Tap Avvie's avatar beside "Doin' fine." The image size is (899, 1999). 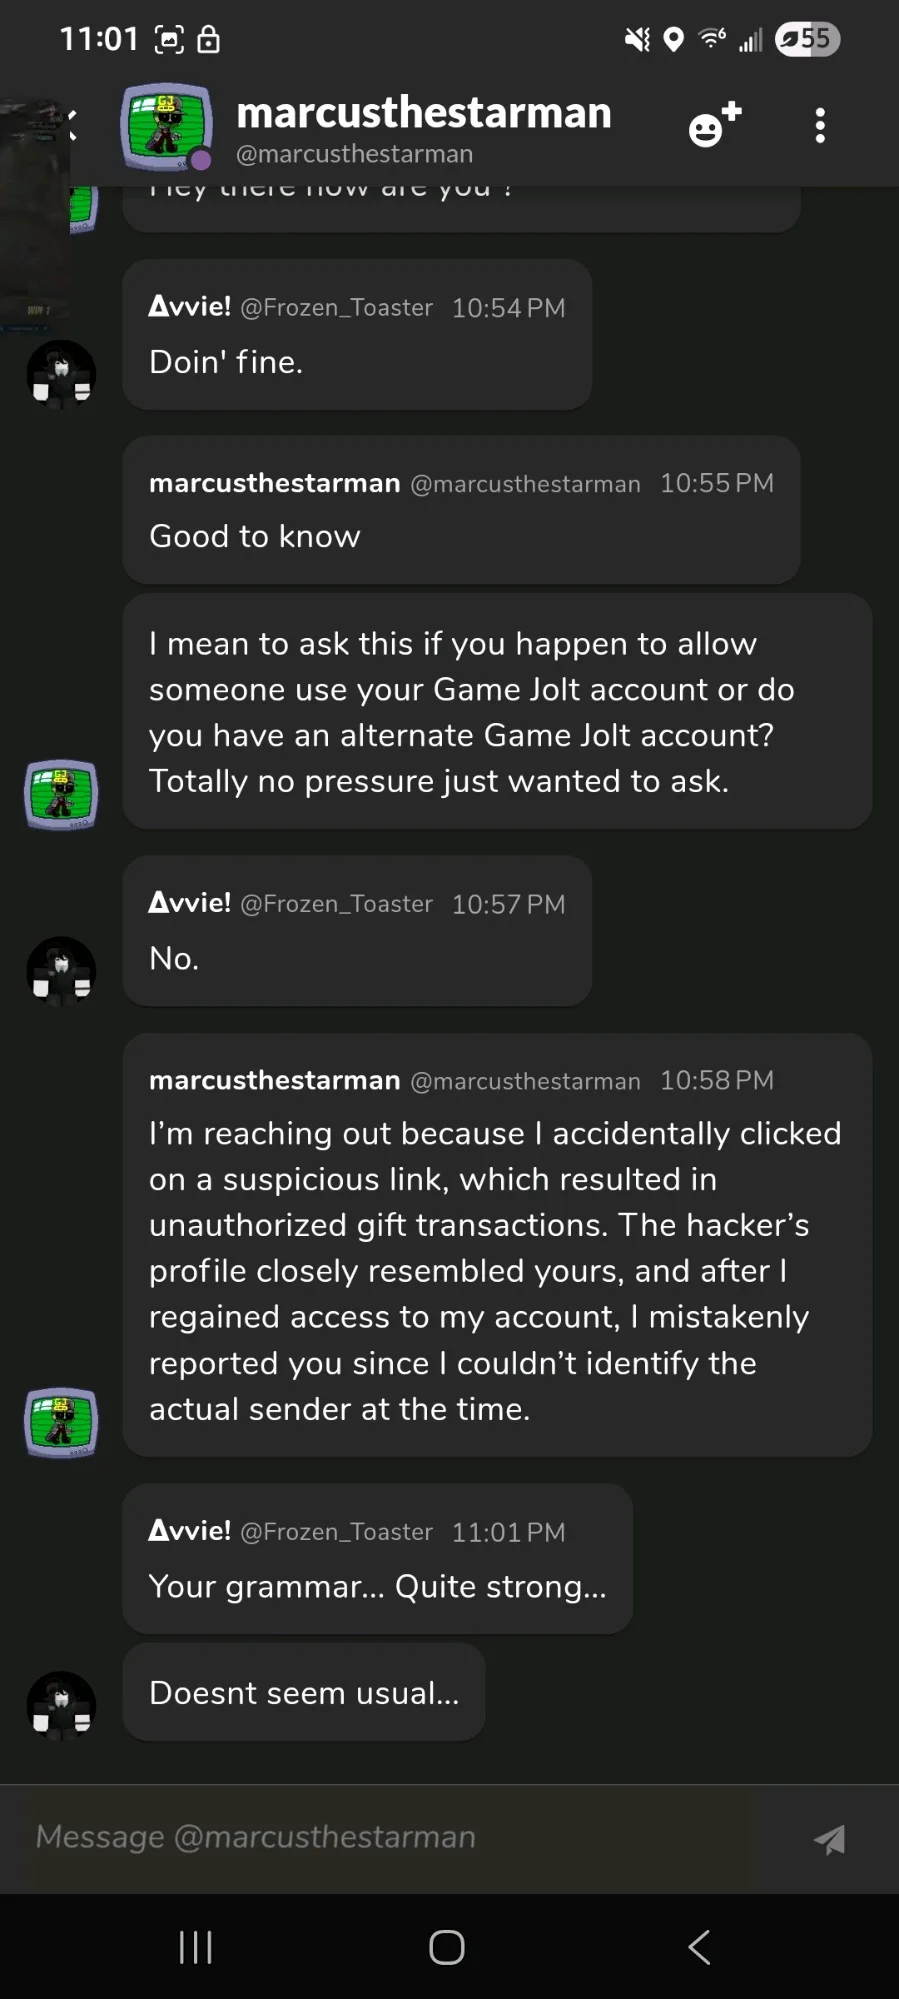(61, 375)
